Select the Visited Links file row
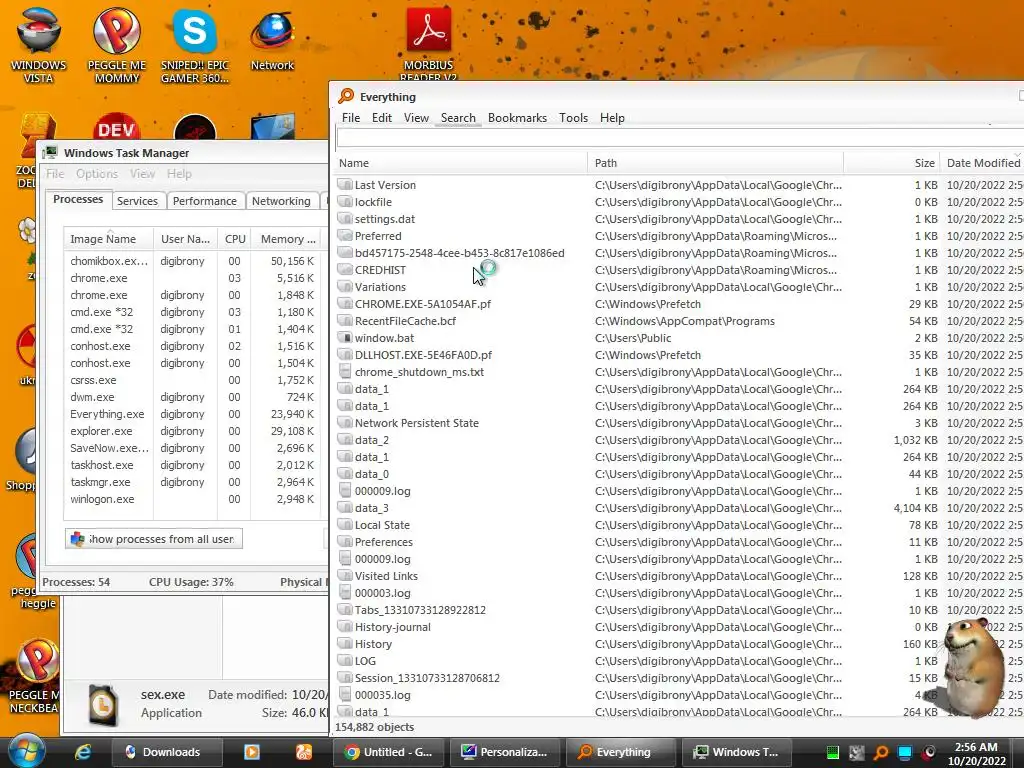1024x768 pixels. pyautogui.click(x=679, y=576)
